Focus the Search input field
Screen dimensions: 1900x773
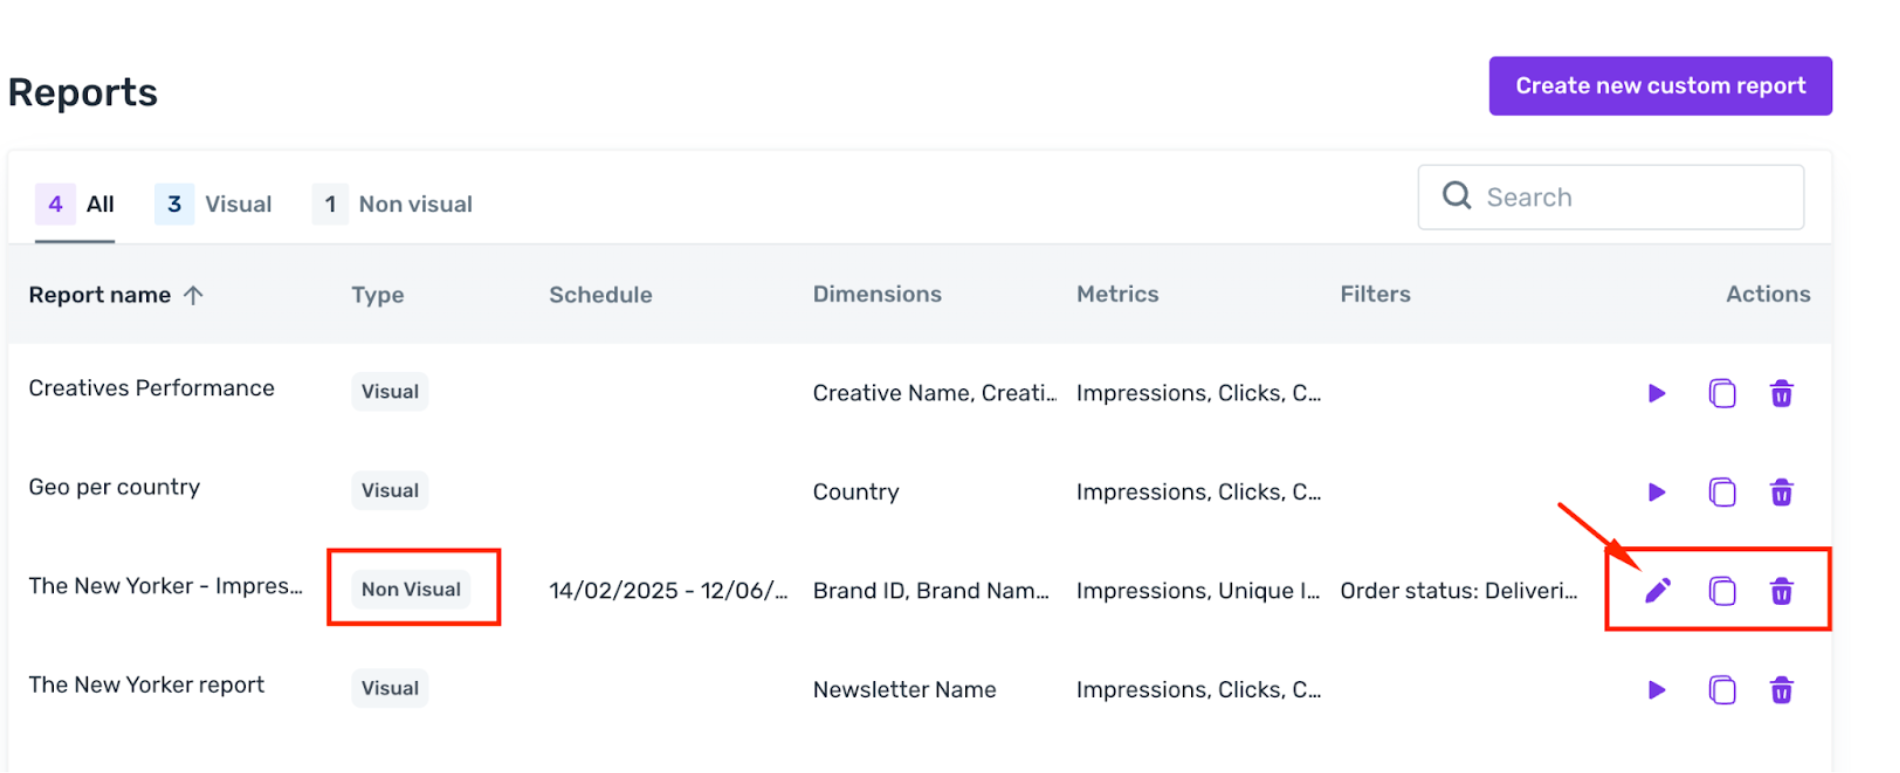tap(1610, 197)
